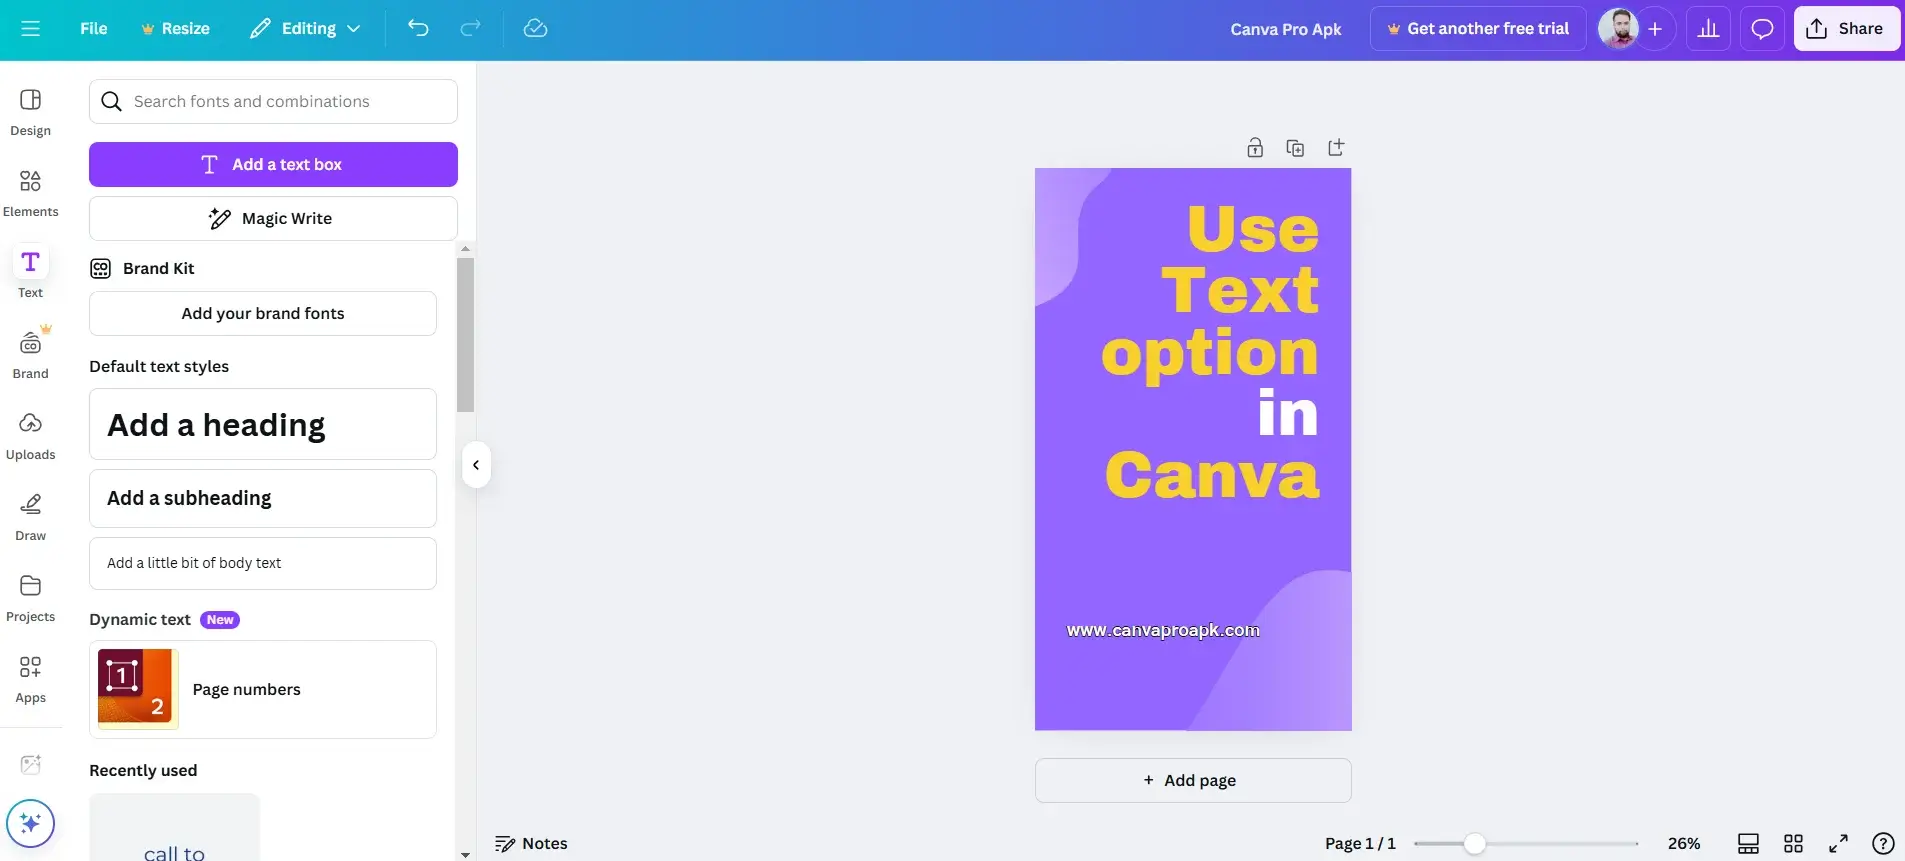Adjust the zoom slider handle

click(1474, 844)
